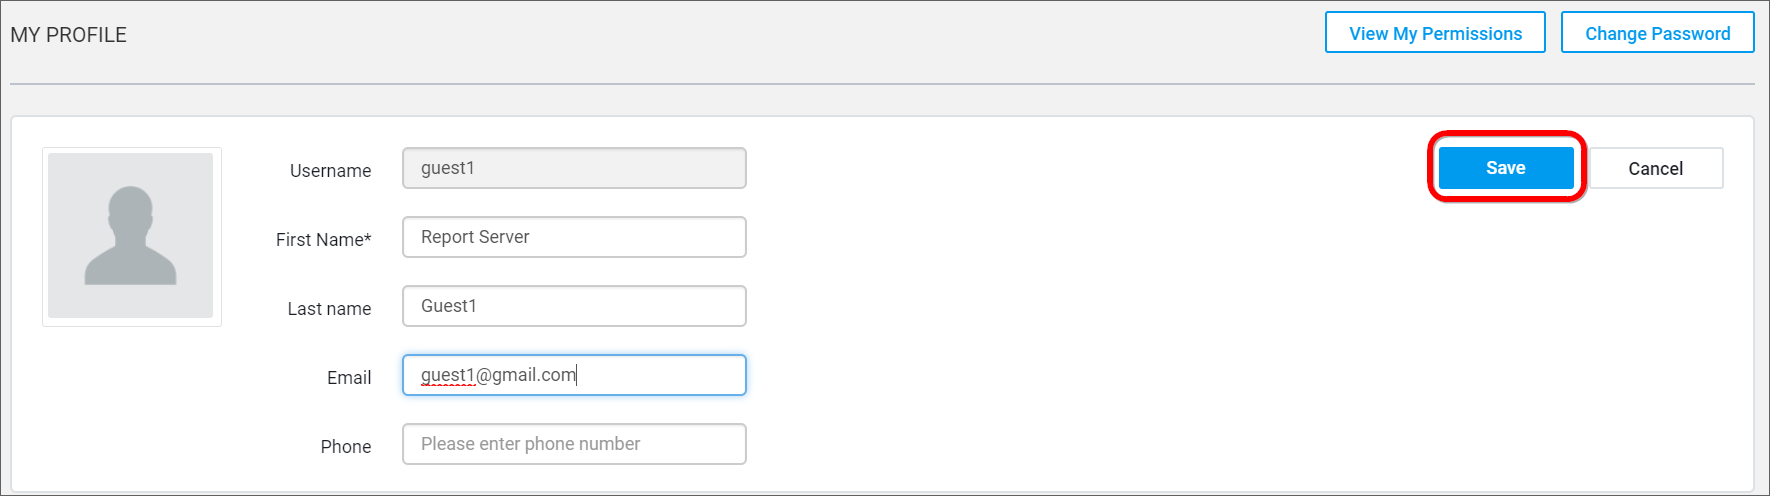Viewport: 1770px width, 496px height.
Task: Focus the First Name field containing Report Server
Action: [574, 237]
